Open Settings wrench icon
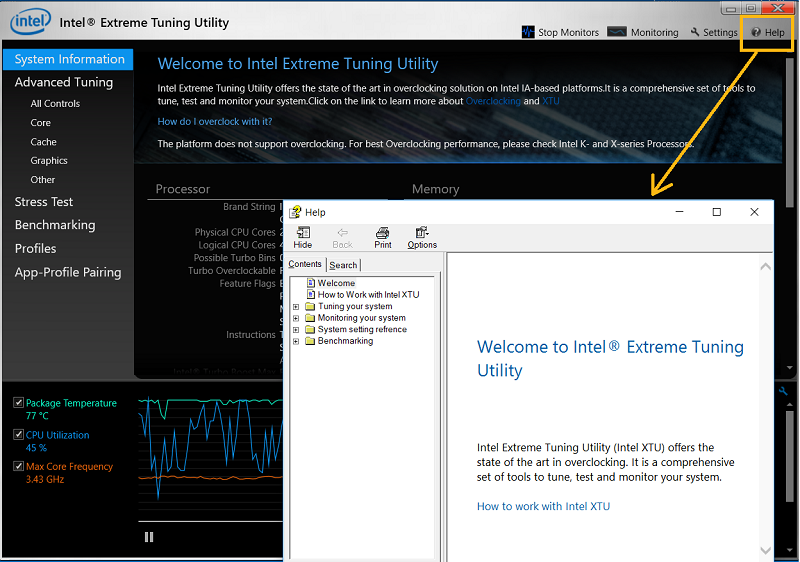The width and height of the screenshot is (800, 562). point(695,32)
